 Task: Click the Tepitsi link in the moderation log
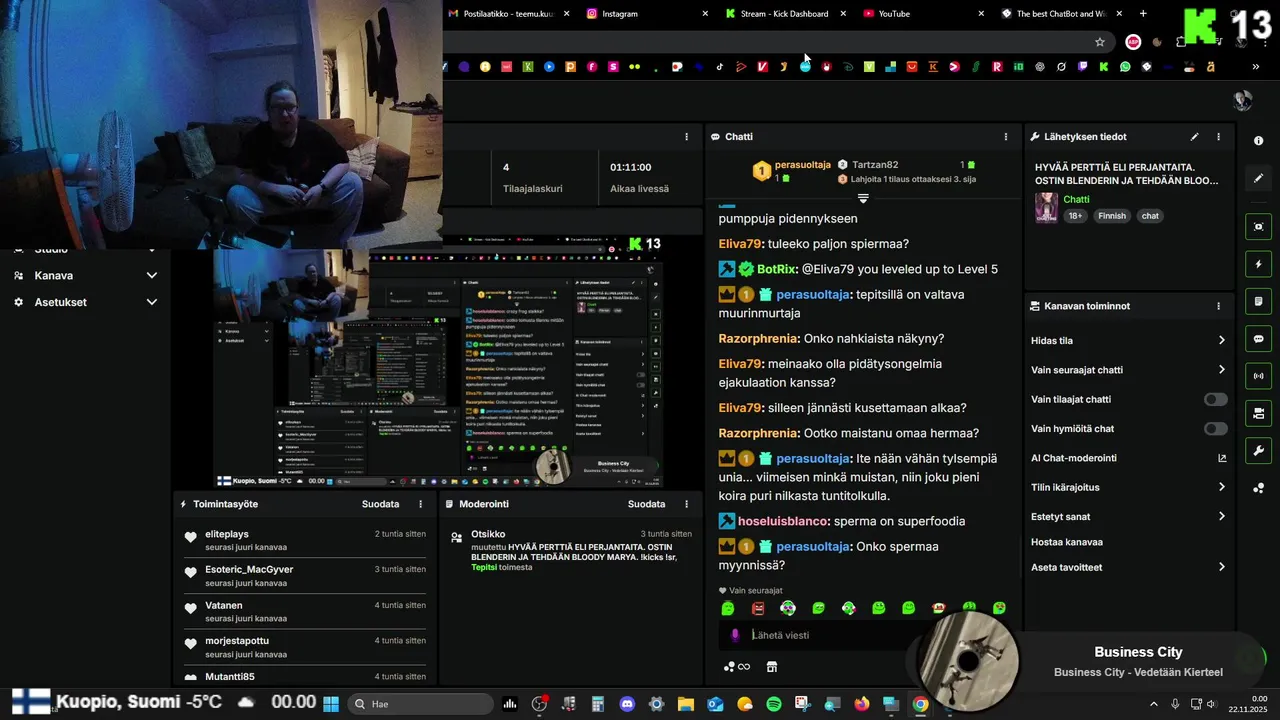[484, 567]
